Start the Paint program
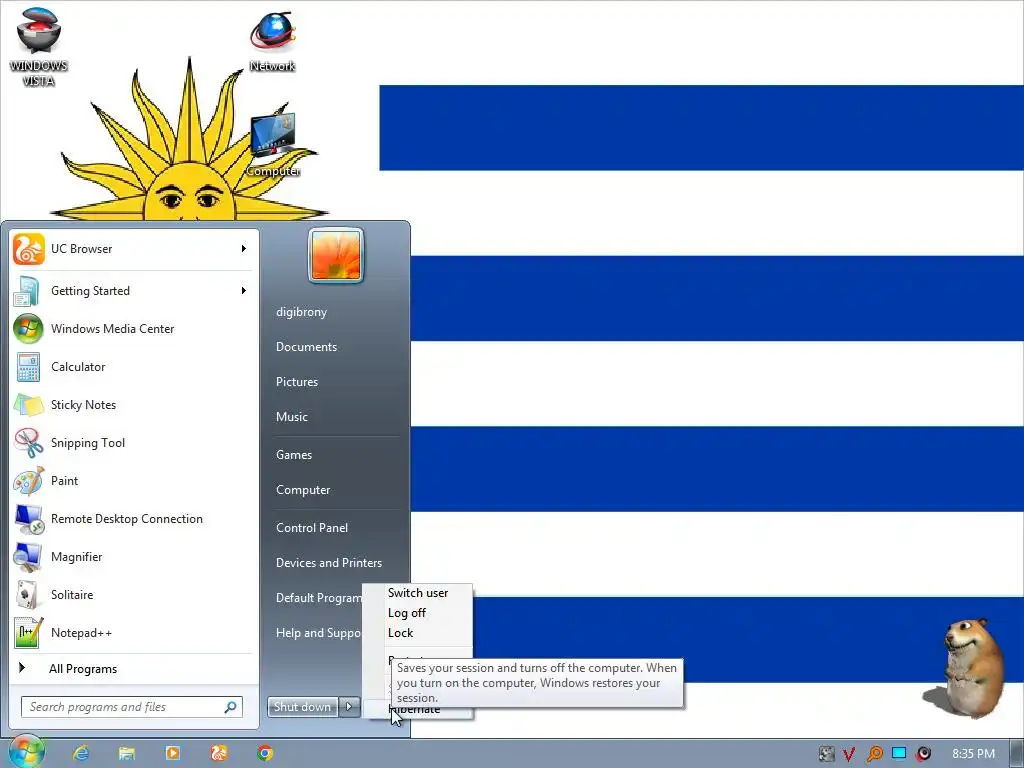This screenshot has width=1024, height=768. (133, 481)
